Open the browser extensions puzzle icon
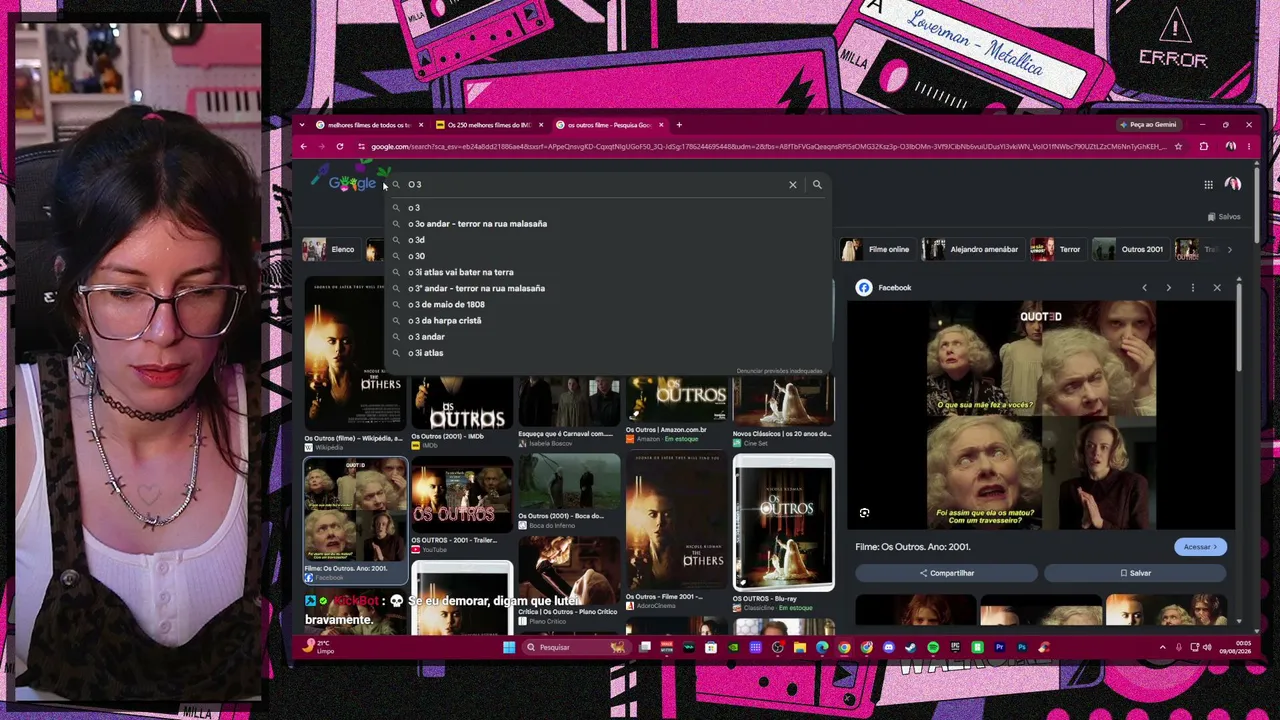1280x720 pixels. 1204,146
